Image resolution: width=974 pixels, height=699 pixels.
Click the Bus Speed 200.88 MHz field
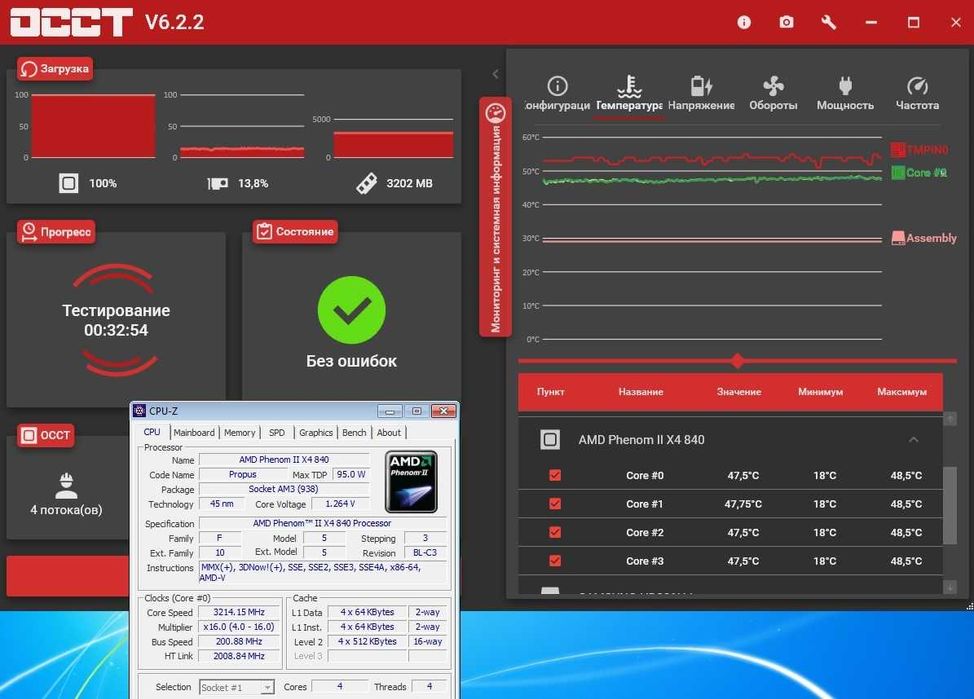click(x=239, y=641)
